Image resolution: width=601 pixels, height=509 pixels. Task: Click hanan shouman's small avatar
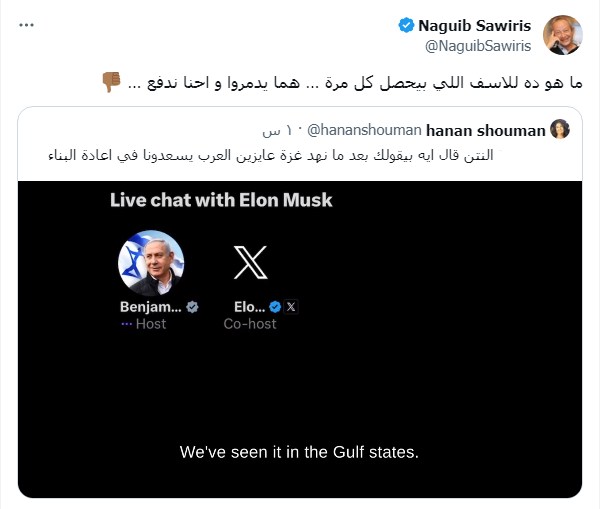(x=561, y=130)
